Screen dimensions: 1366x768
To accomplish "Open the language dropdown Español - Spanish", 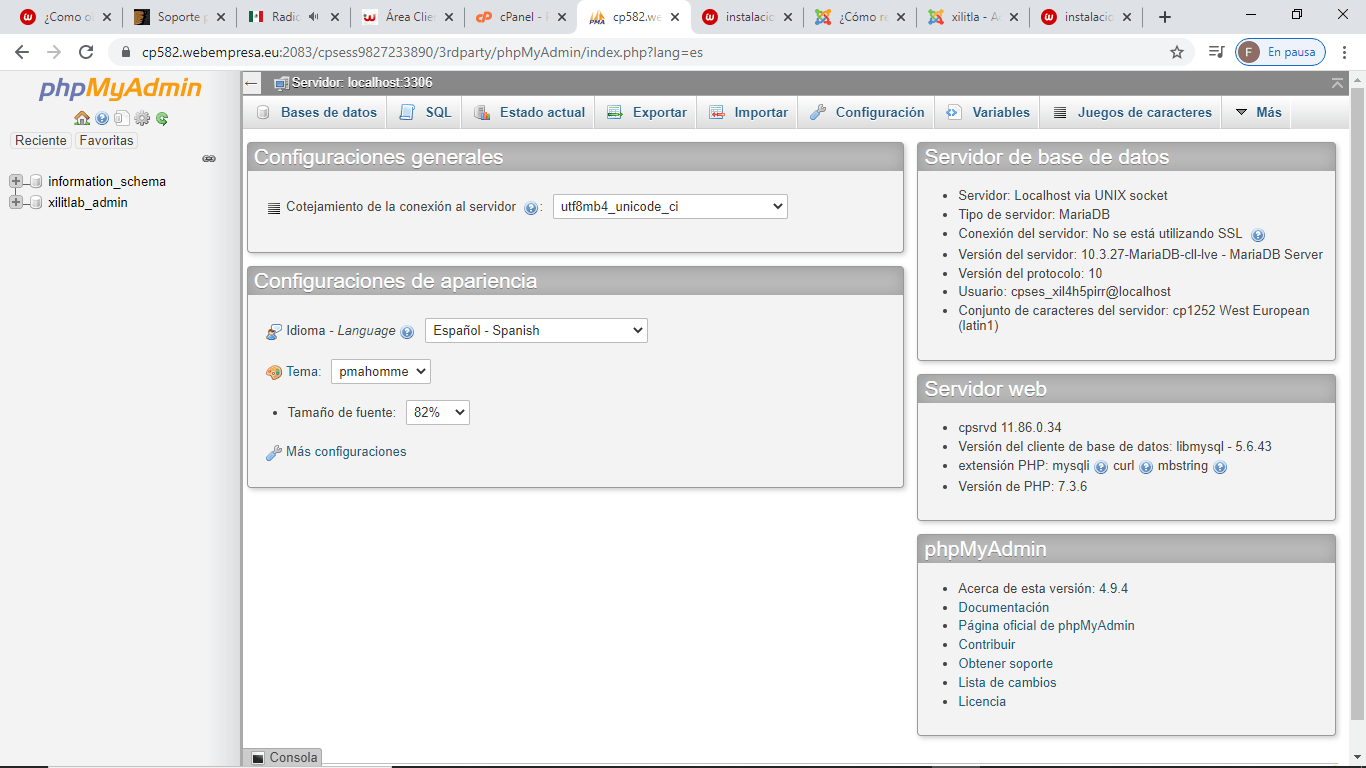I will pos(536,330).
